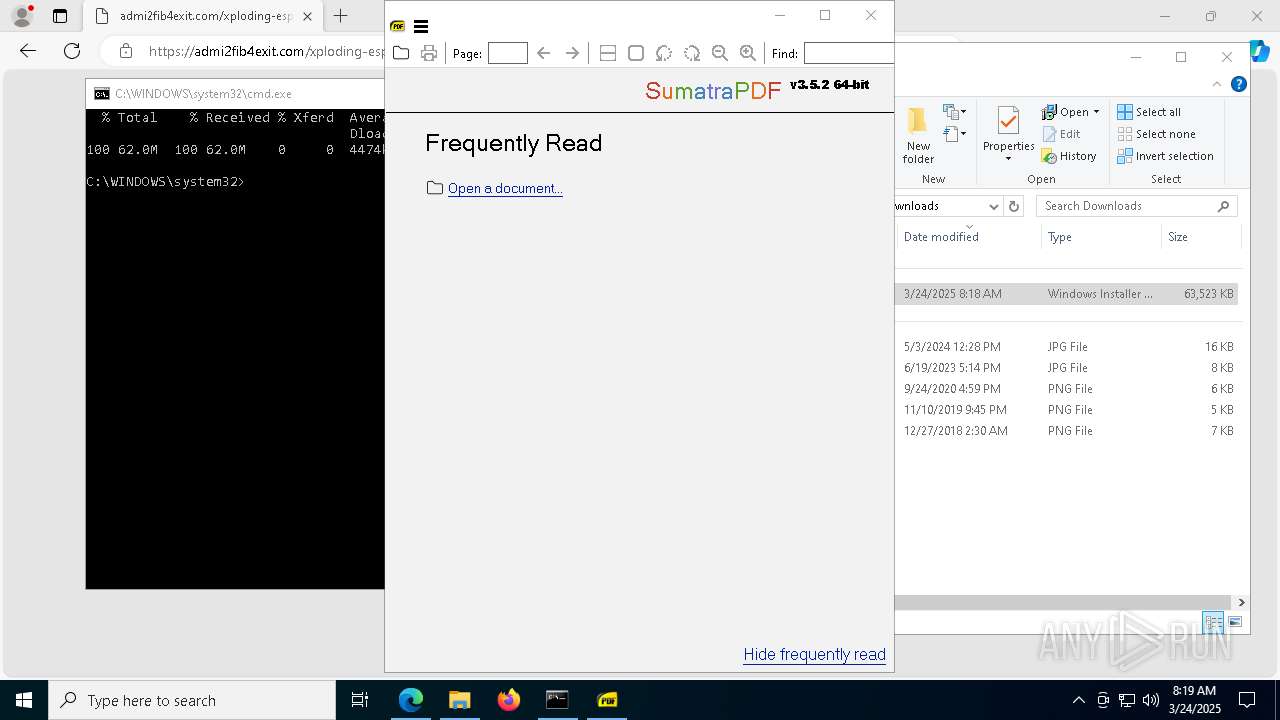Viewport: 1280px width, 720px height.
Task: Open Explorer Help question mark icon
Action: pyautogui.click(x=1239, y=85)
